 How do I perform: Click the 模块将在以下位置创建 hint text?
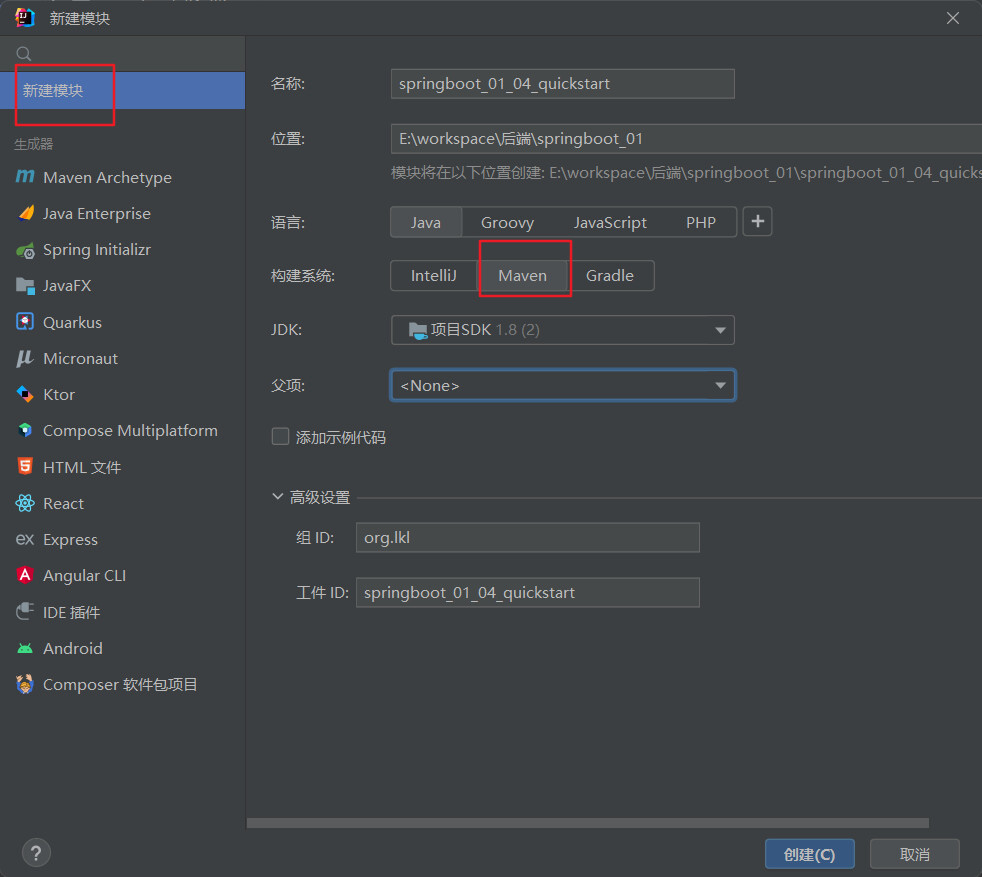coord(686,173)
